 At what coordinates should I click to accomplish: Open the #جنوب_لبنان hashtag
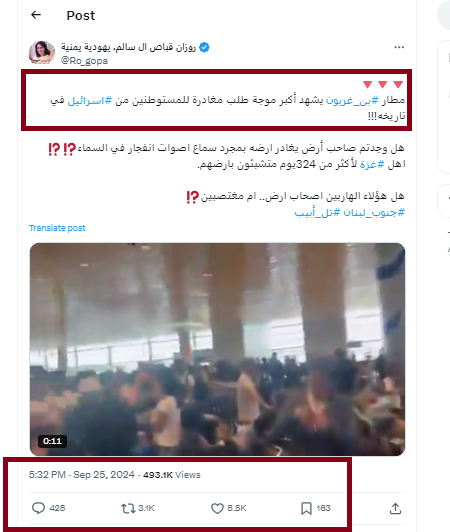pyautogui.click(x=374, y=213)
